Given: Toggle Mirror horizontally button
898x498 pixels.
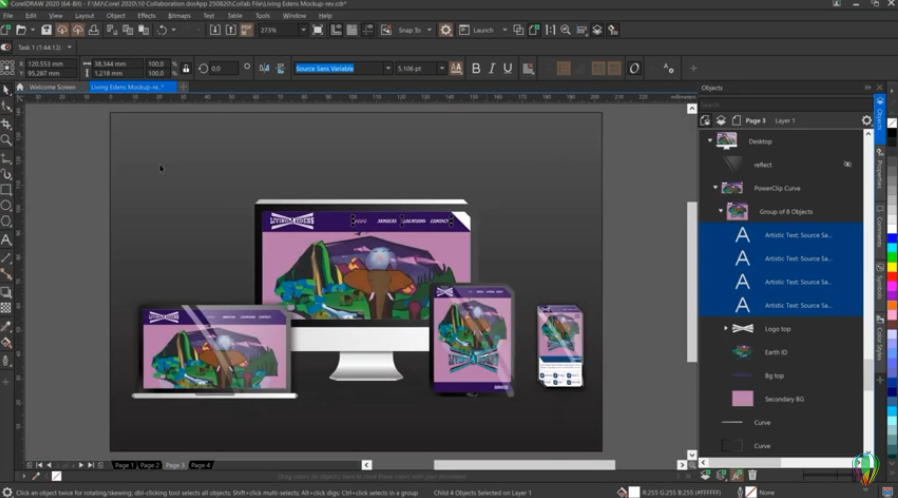Looking at the screenshot, I should [264, 68].
